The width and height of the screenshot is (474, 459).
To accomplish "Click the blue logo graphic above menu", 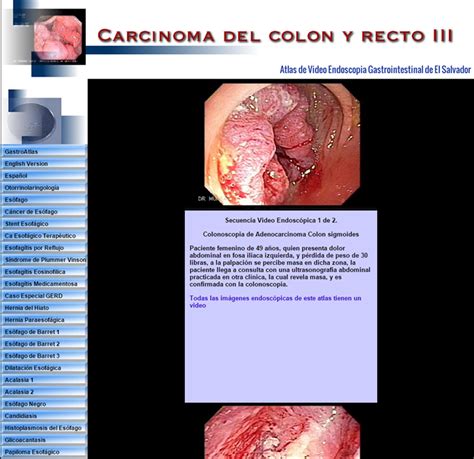I will tap(45, 117).
